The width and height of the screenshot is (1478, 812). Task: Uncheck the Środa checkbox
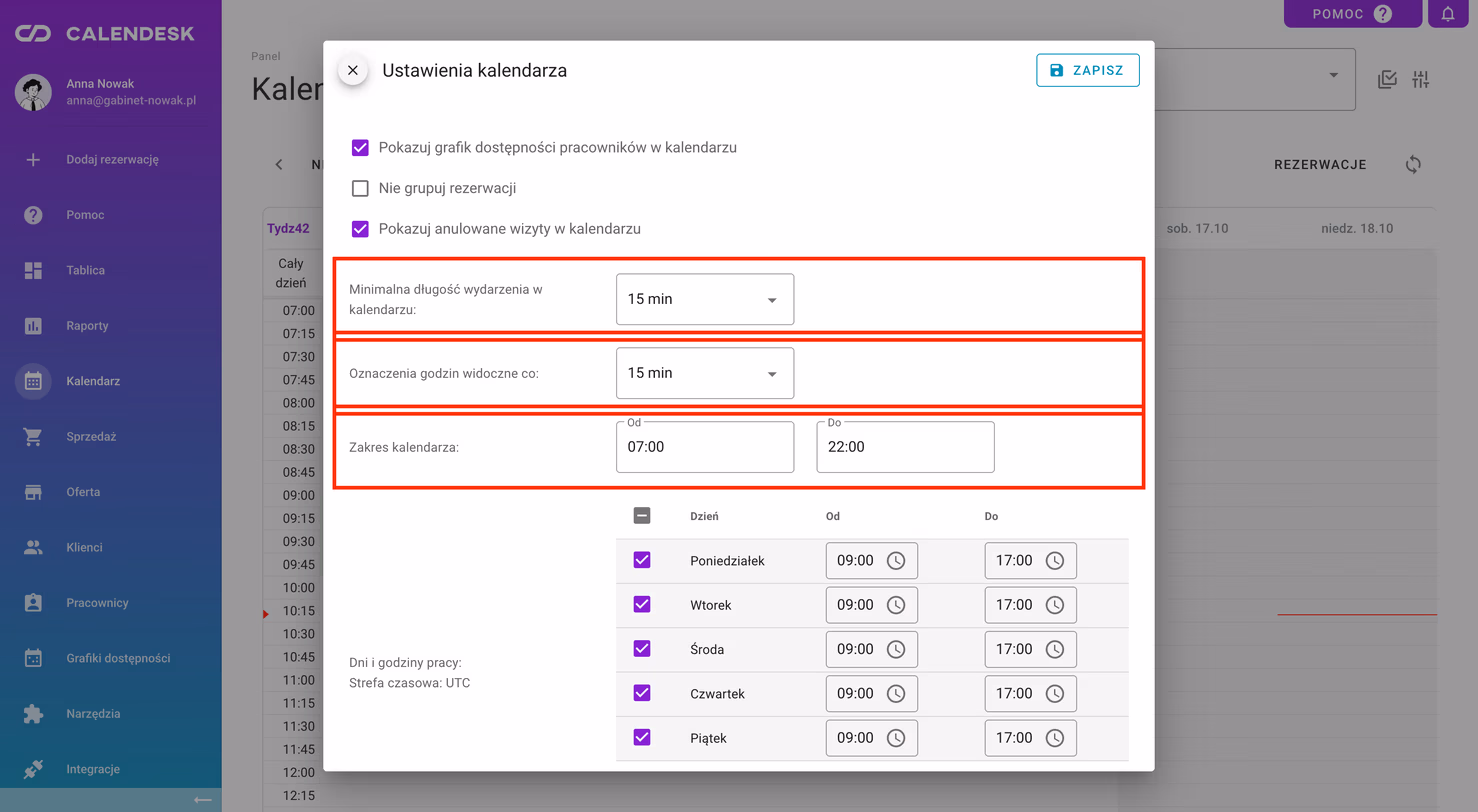tap(642, 649)
